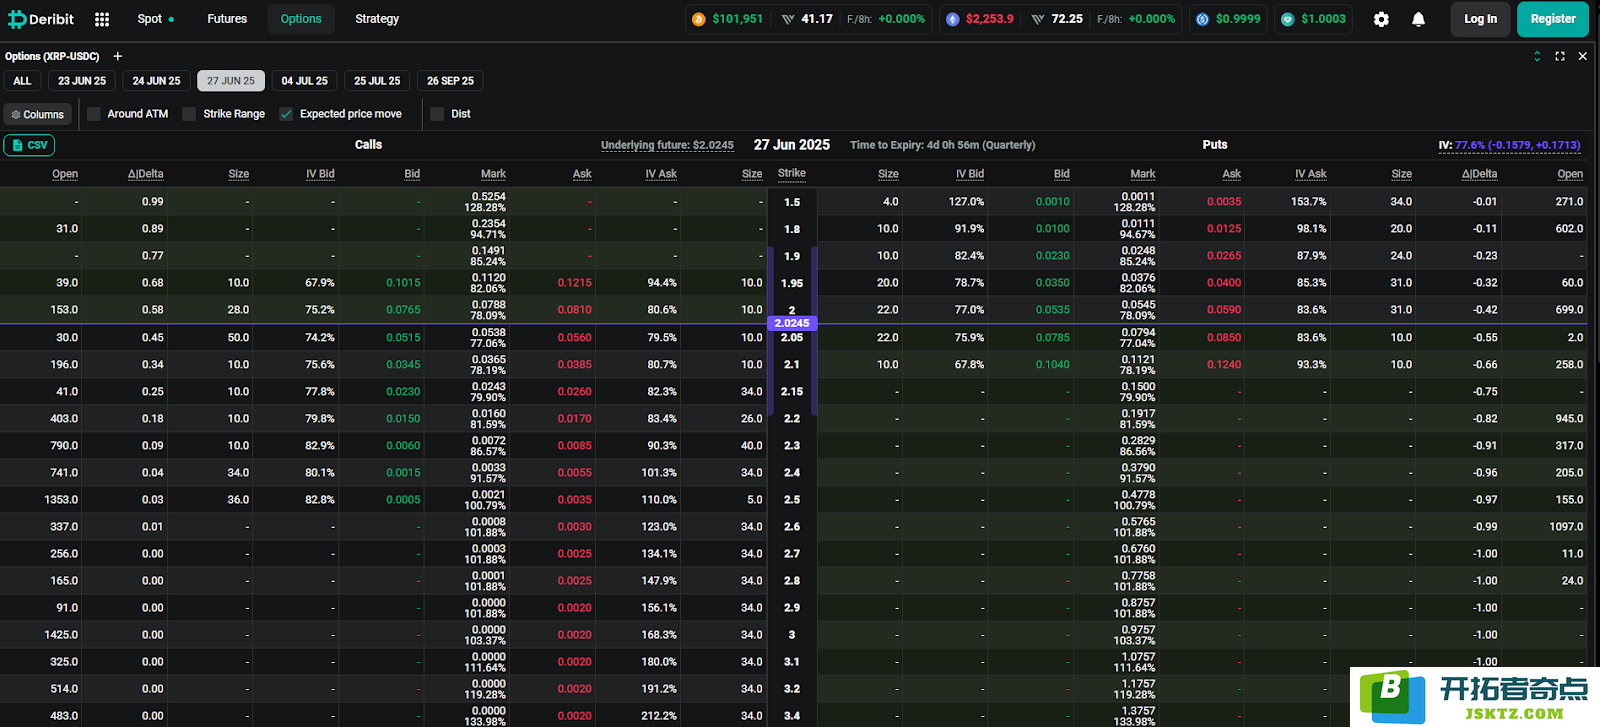Add a new options tab with plus icon
Screen dimensions: 1600x727
click(117, 56)
